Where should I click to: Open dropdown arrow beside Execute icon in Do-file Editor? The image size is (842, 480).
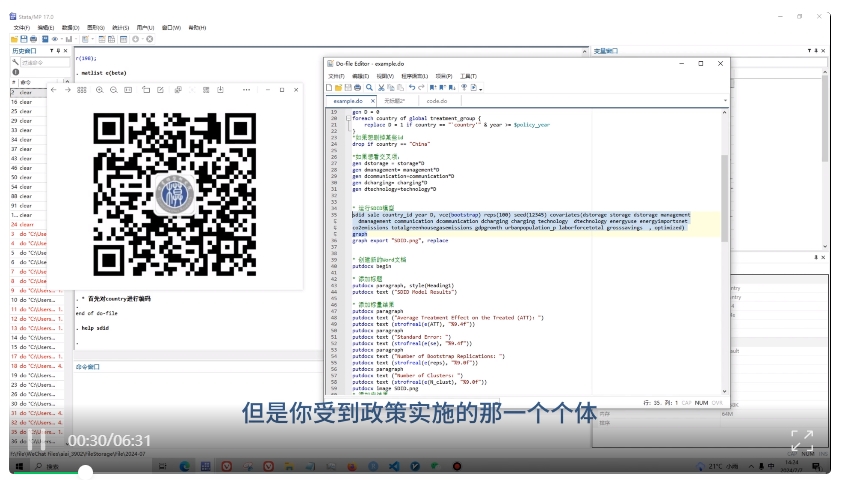pos(481,89)
